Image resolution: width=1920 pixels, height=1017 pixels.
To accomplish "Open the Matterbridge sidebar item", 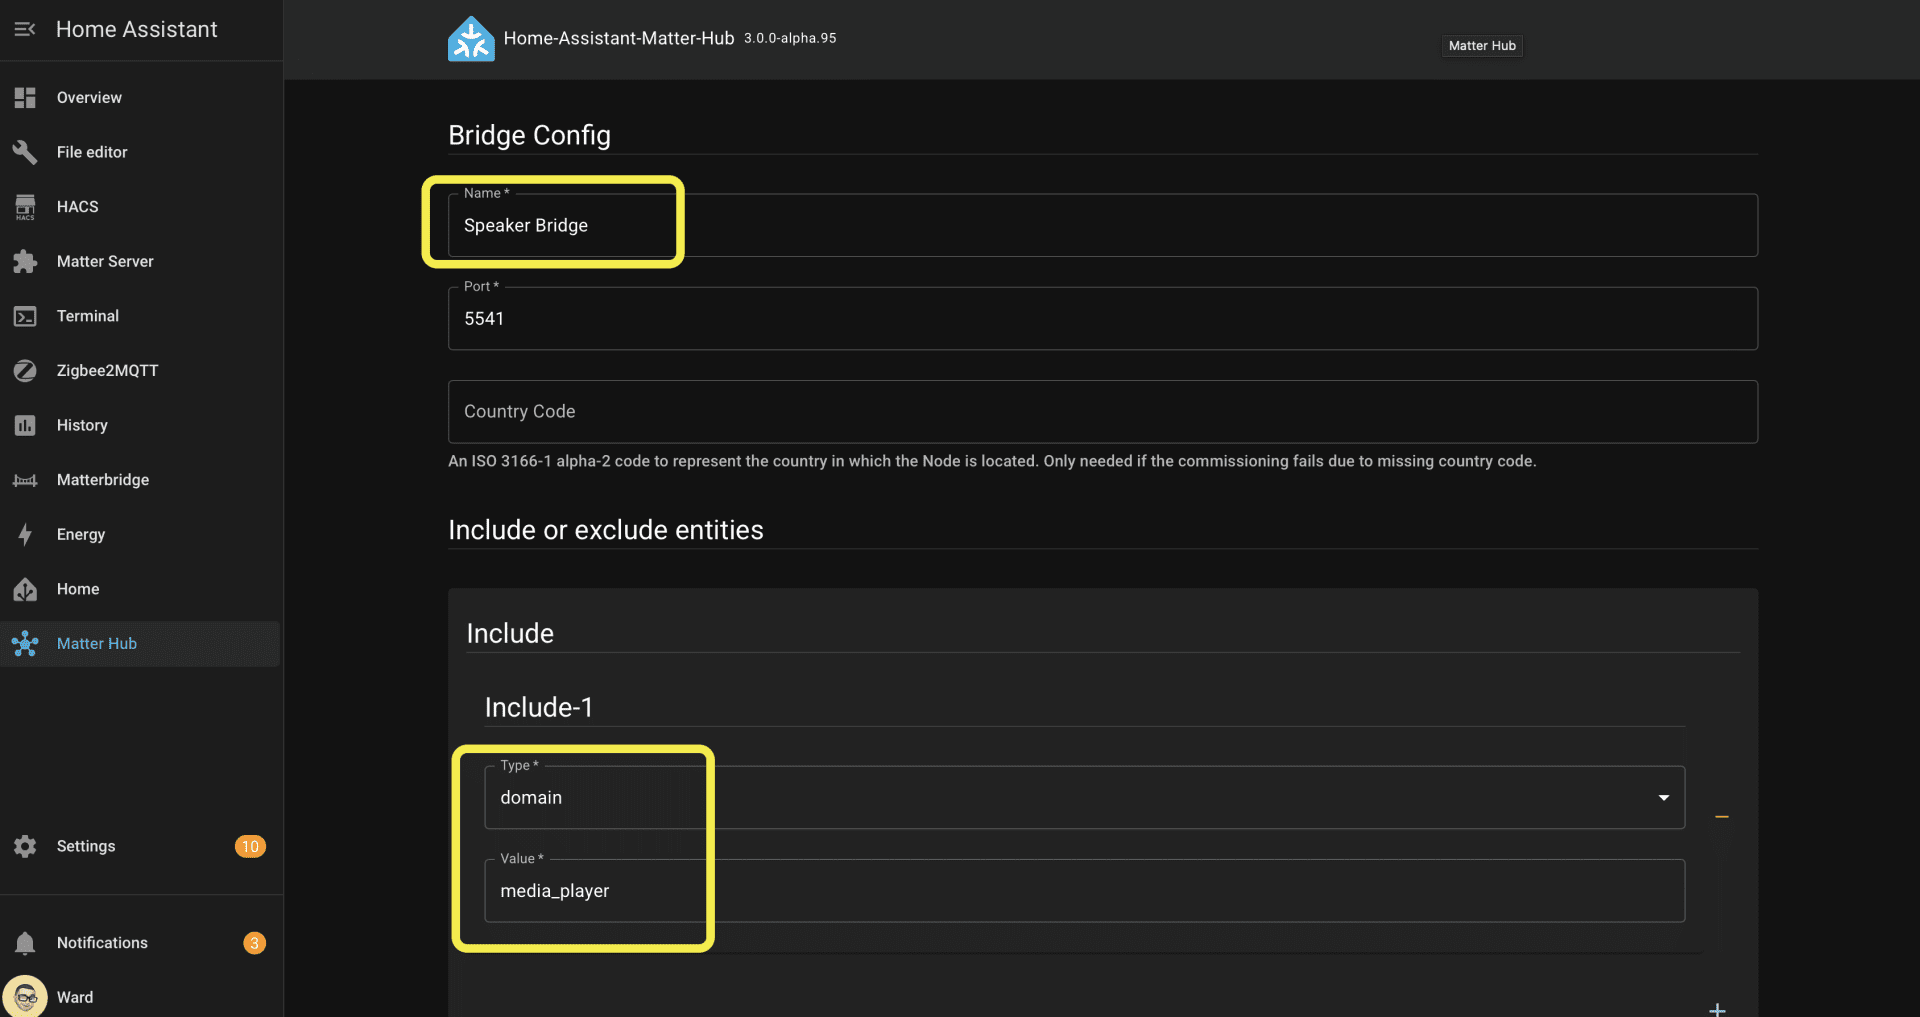I will tap(102, 480).
